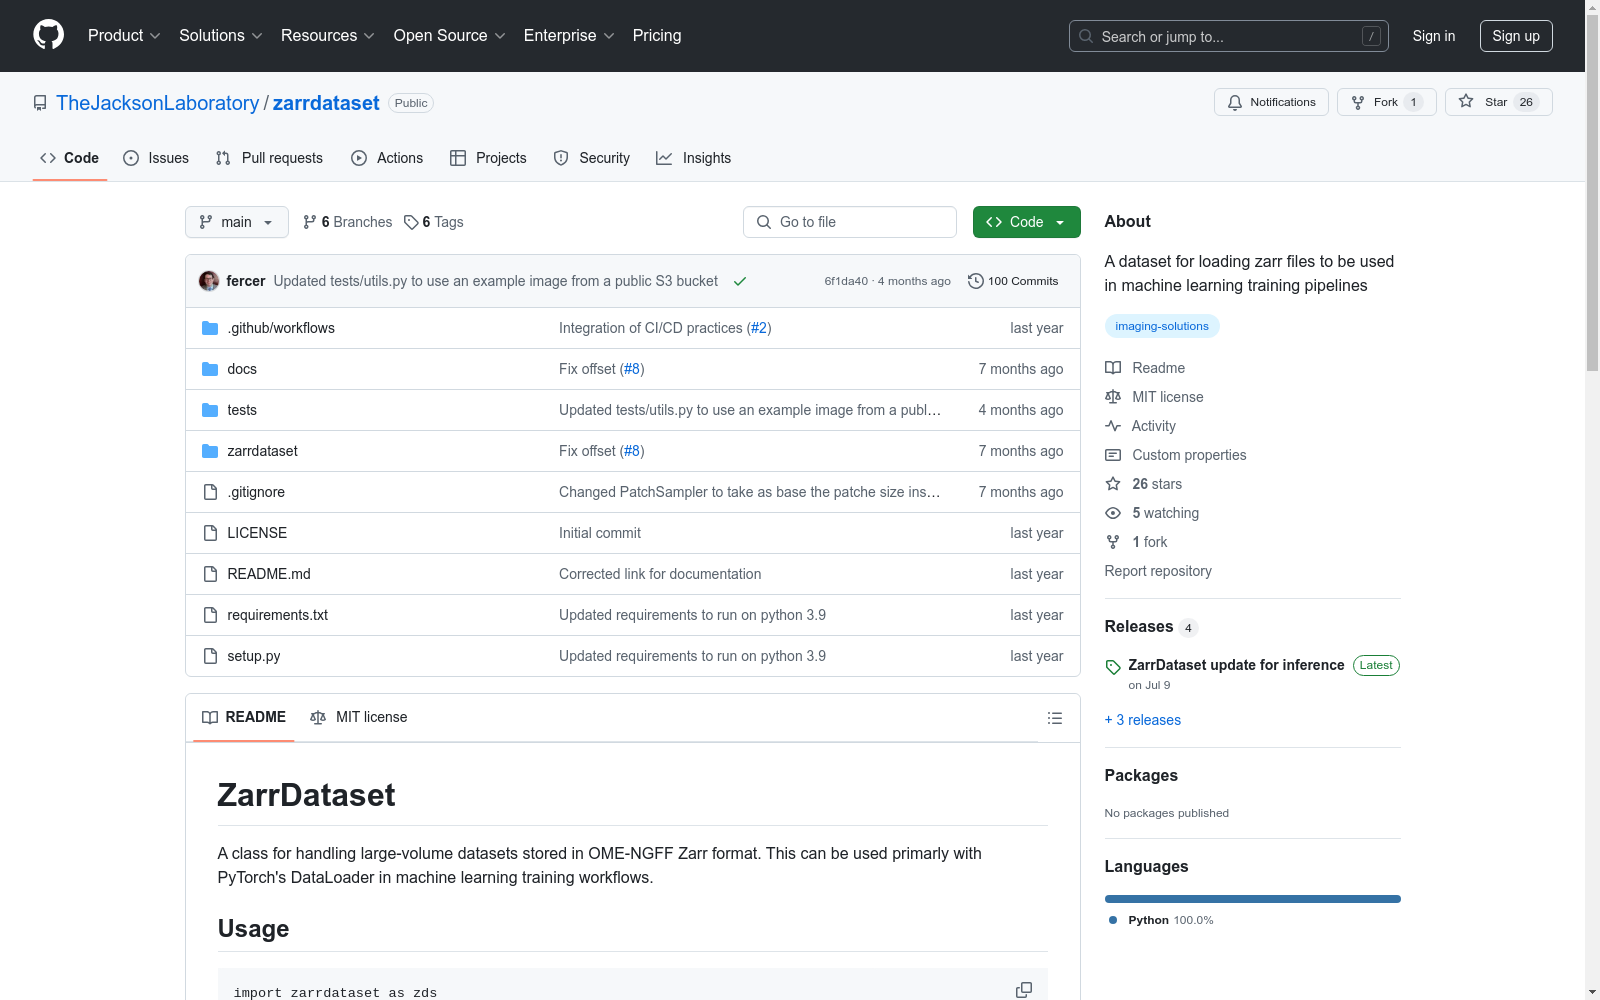Click the search magnifier icon in header
The width and height of the screenshot is (1600, 1000).
coord(1086,36)
